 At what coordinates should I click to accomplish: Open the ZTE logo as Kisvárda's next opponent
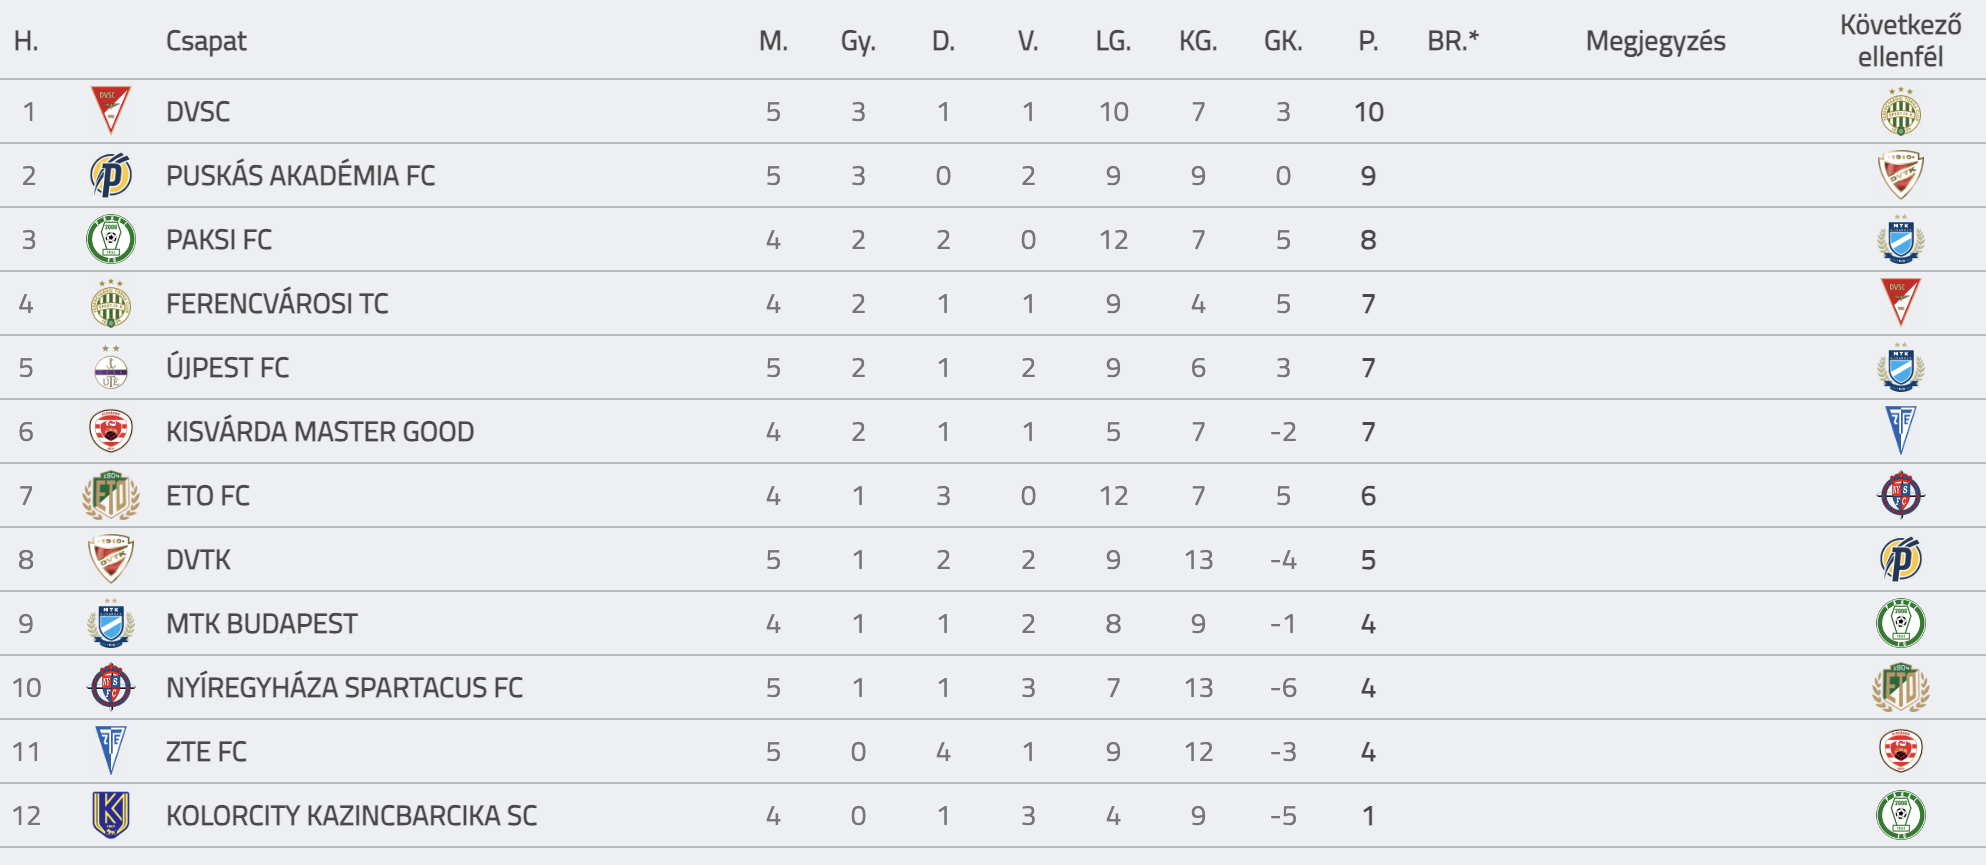click(x=1900, y=431)
